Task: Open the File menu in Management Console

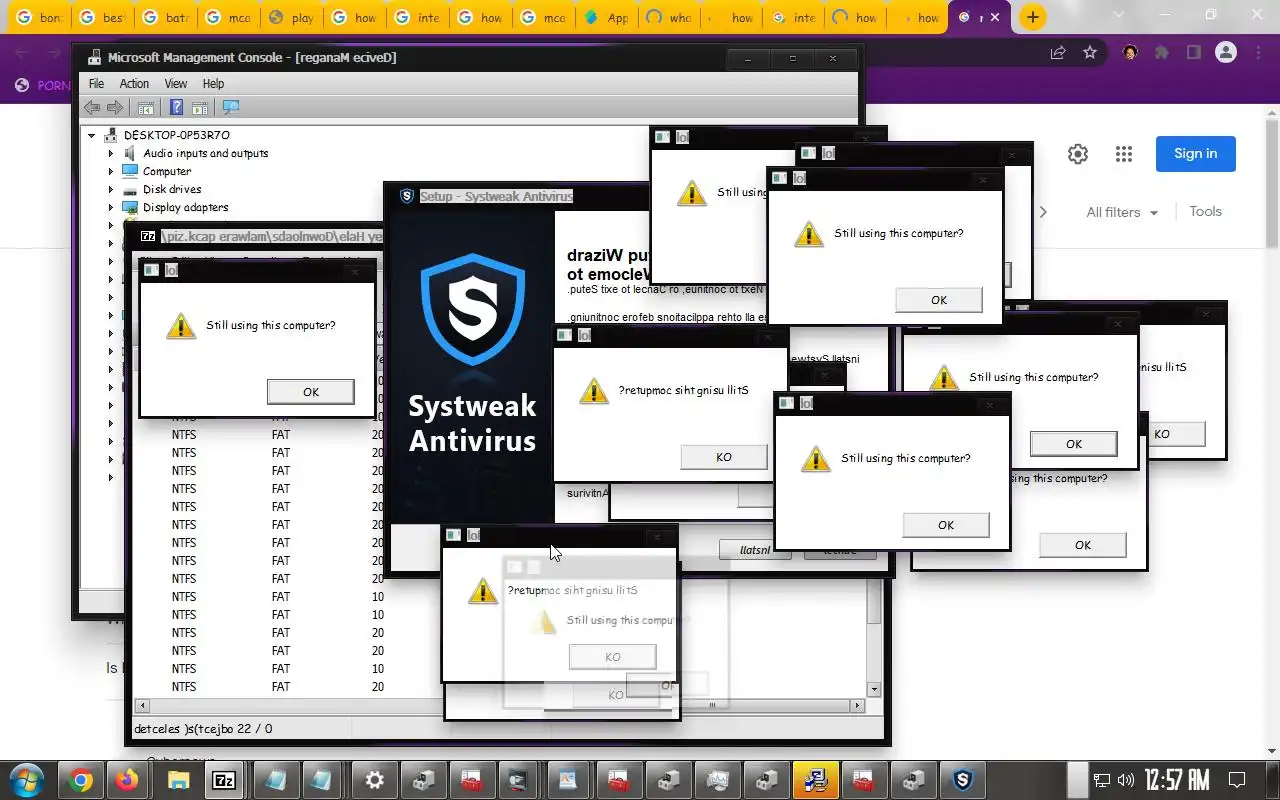Action: coord(96,84)
